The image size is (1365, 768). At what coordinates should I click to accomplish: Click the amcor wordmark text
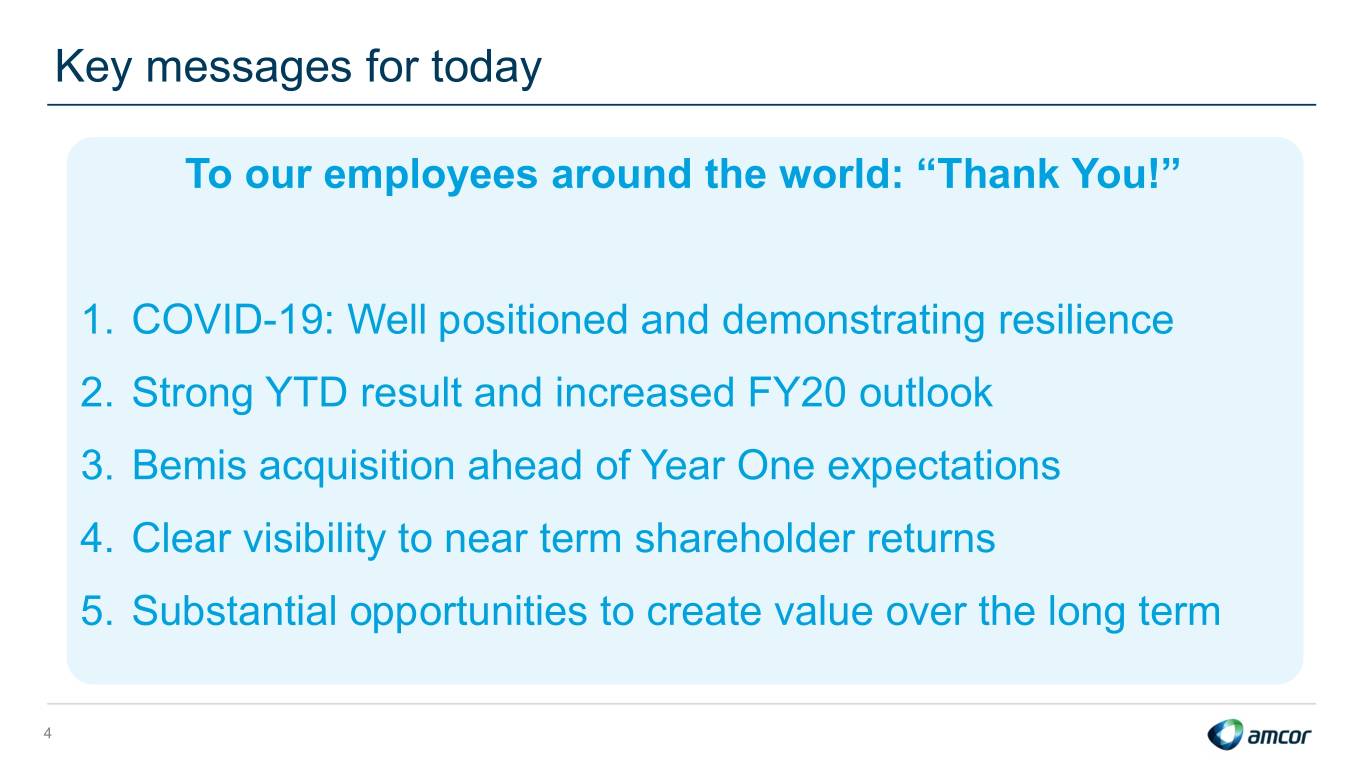click(x=1279, y=737)
